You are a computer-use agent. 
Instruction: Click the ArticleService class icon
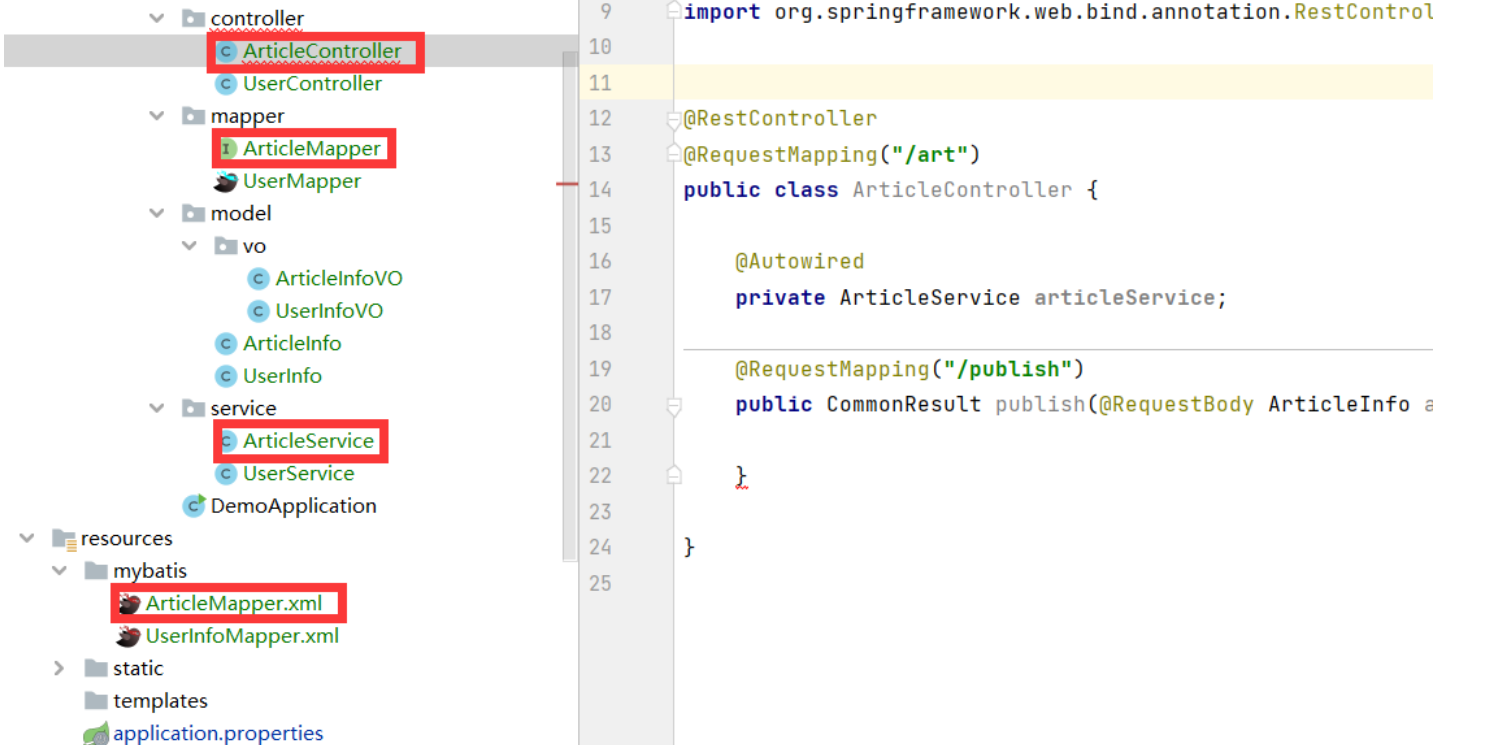[228, 441]
